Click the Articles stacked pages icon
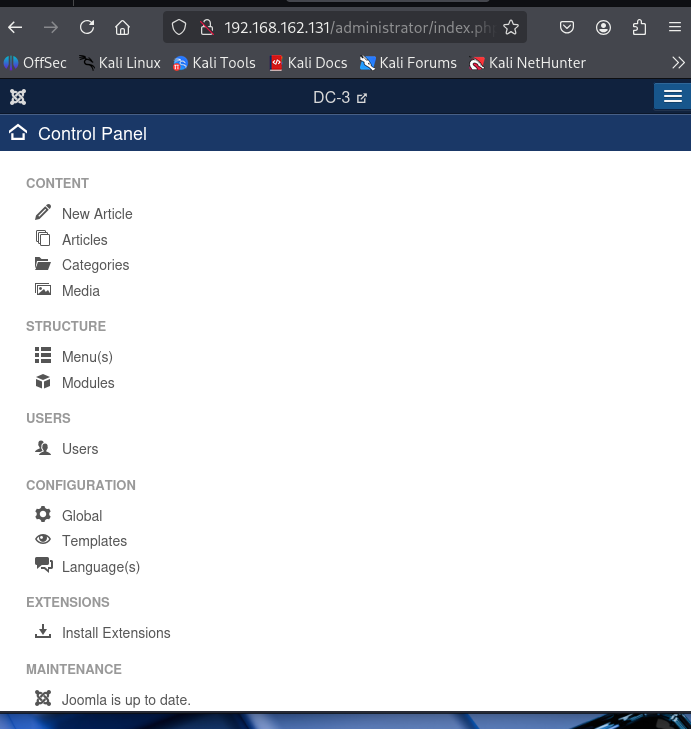The image size is (691, 729). [43, 238]
